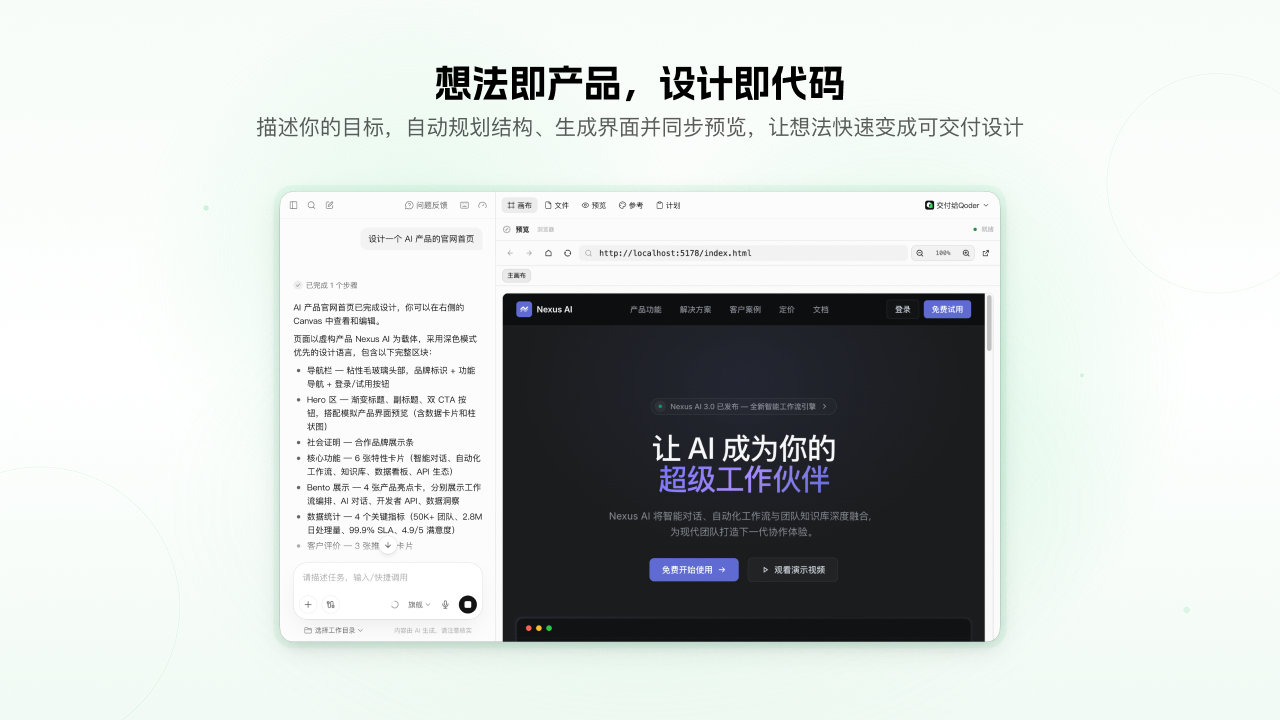Open 定价 in Nexus nav
Screen dimensions: 1280x720
(787, 309)
